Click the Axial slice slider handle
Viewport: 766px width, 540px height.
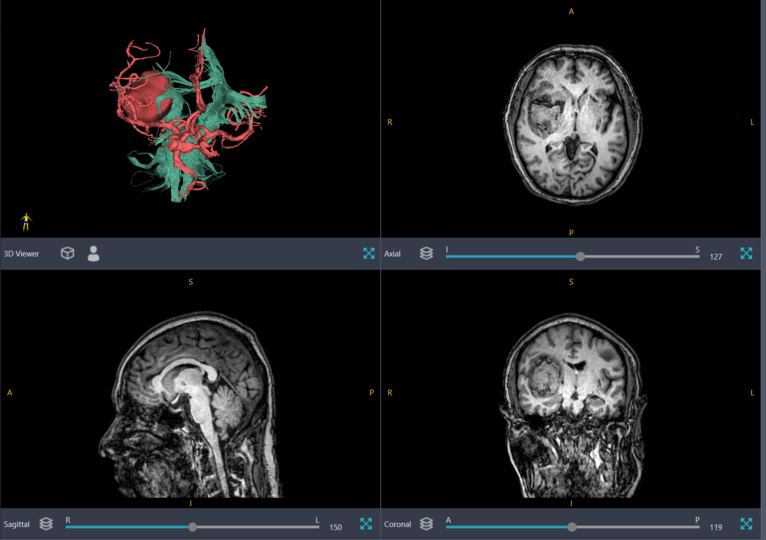(x=580, y=257)
